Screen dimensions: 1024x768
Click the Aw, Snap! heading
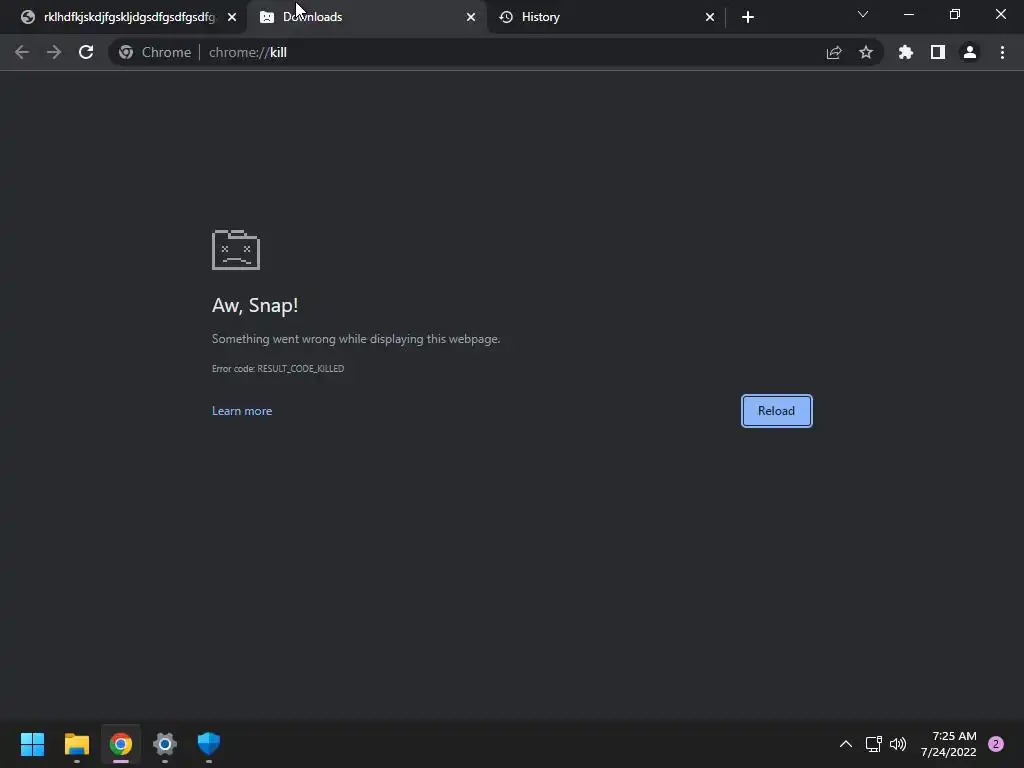tap(255, 305)
